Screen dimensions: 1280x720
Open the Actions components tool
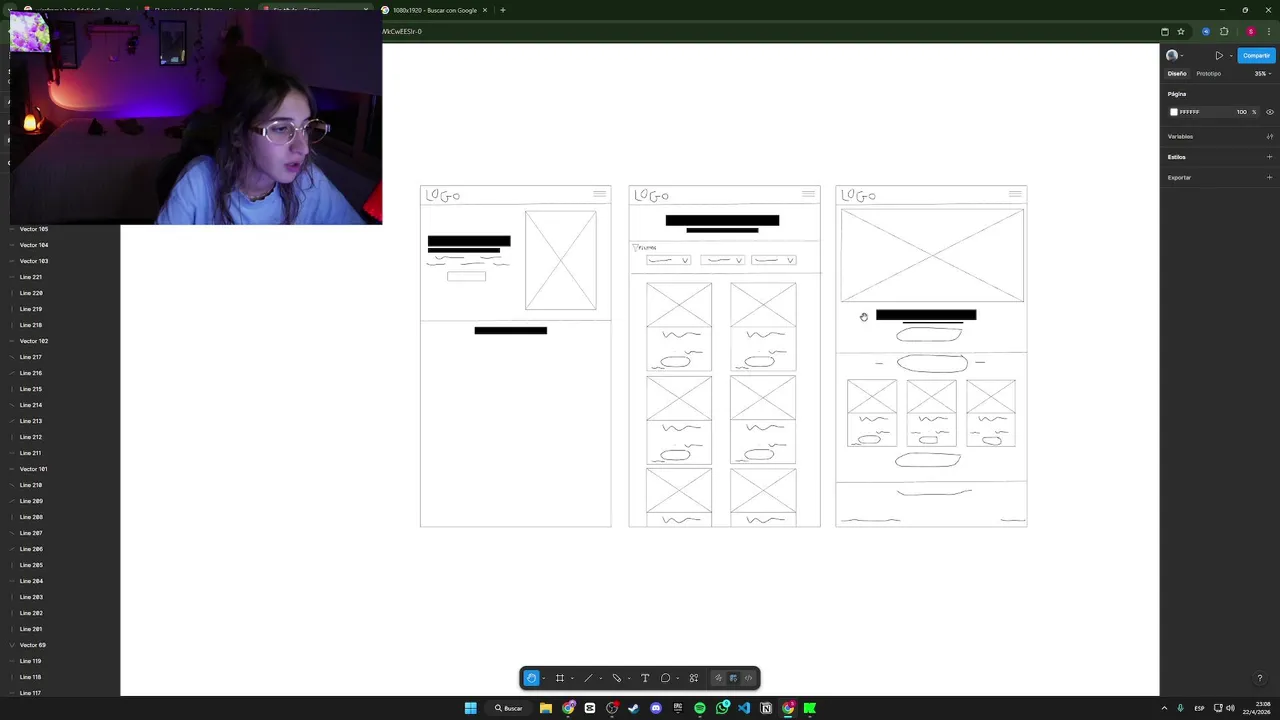coord(694,678)
